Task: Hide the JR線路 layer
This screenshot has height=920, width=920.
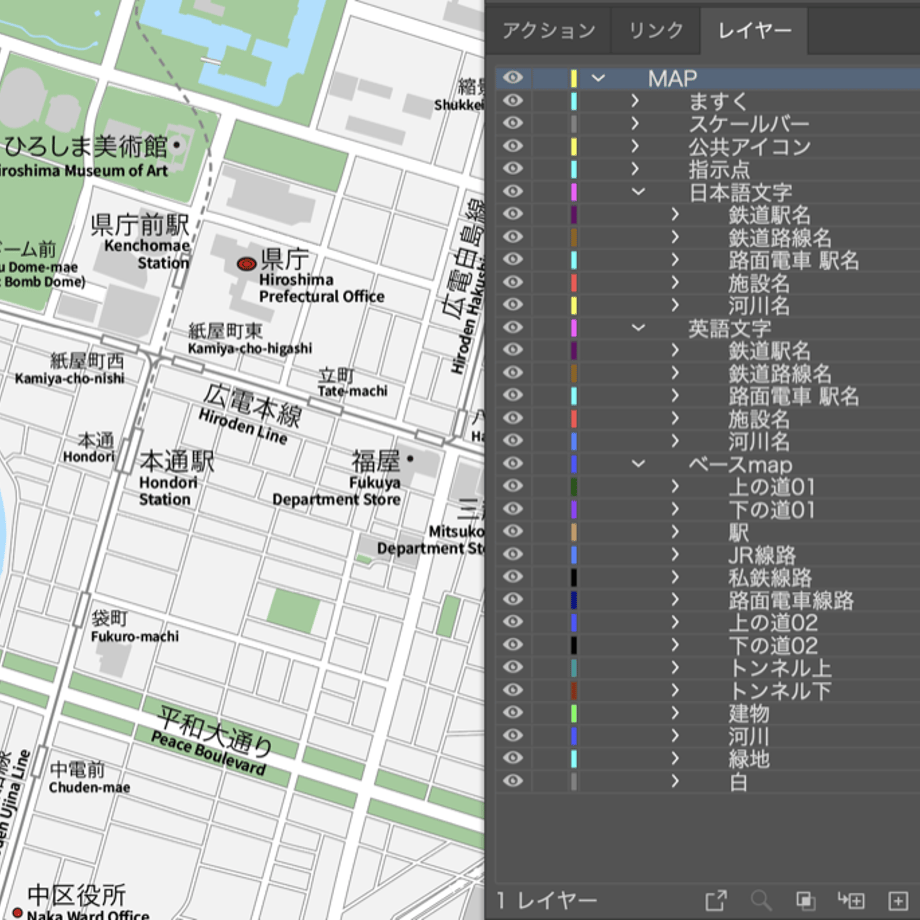Action: point(513,554)
